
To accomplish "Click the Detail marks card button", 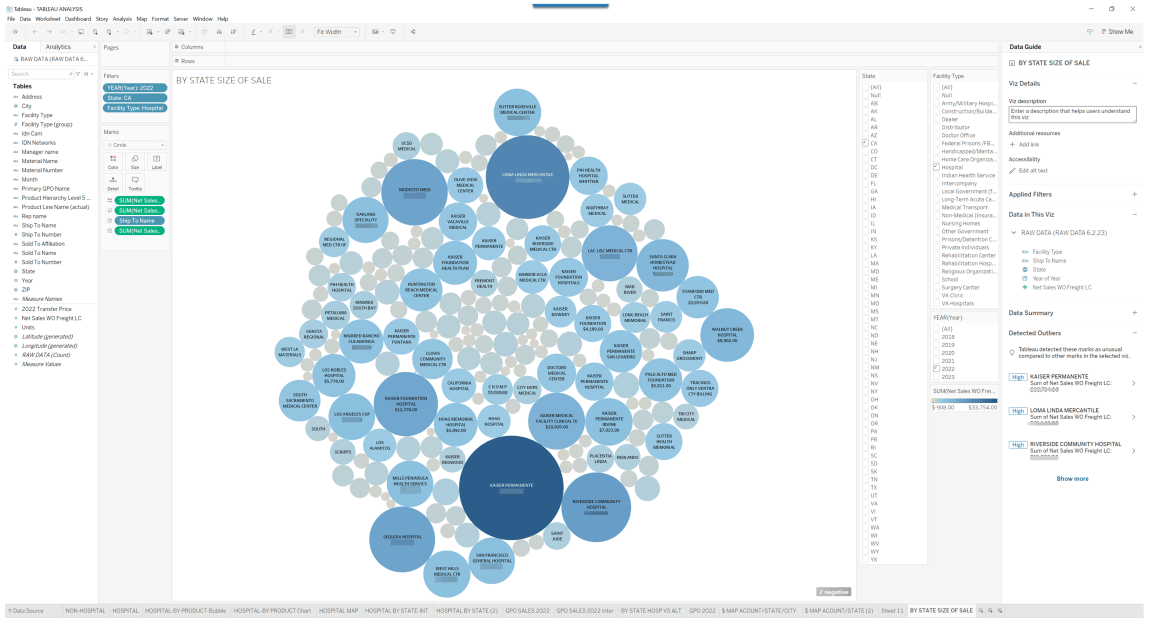I will 113,183.
